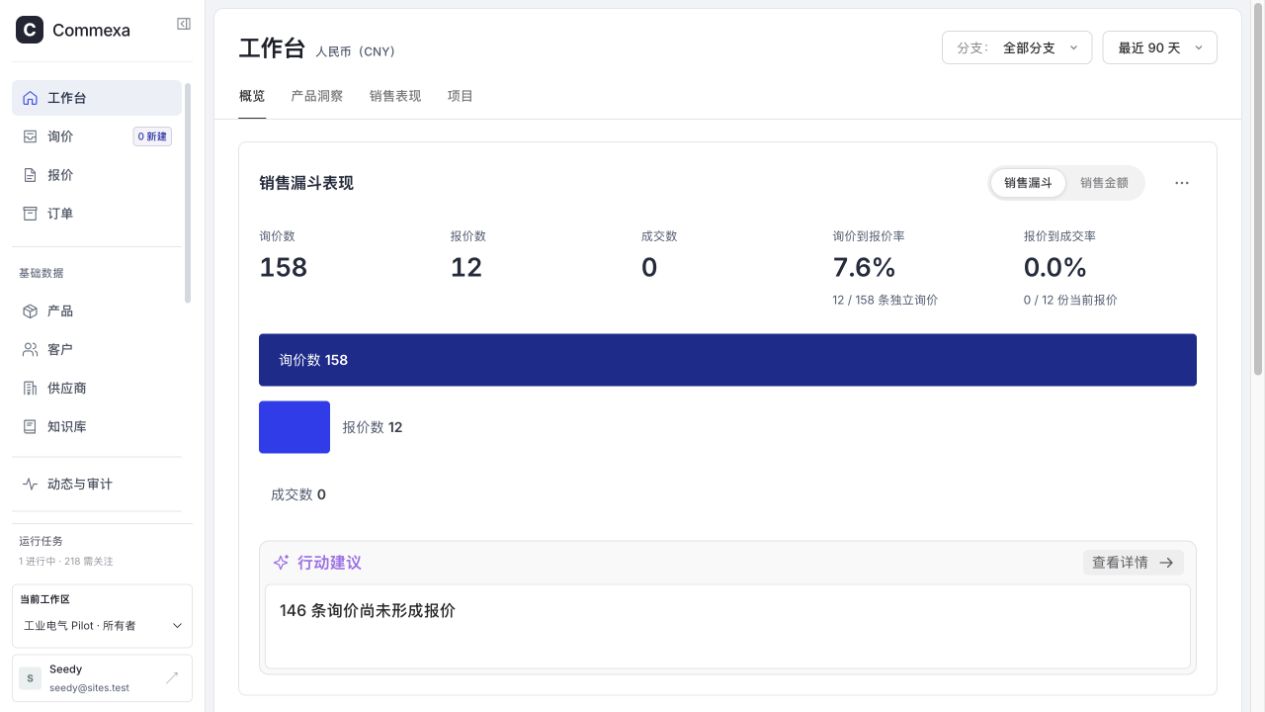Switch to the 产品洞察 tab
Viewport: 1265px width, 712px height.
(317, 96)
